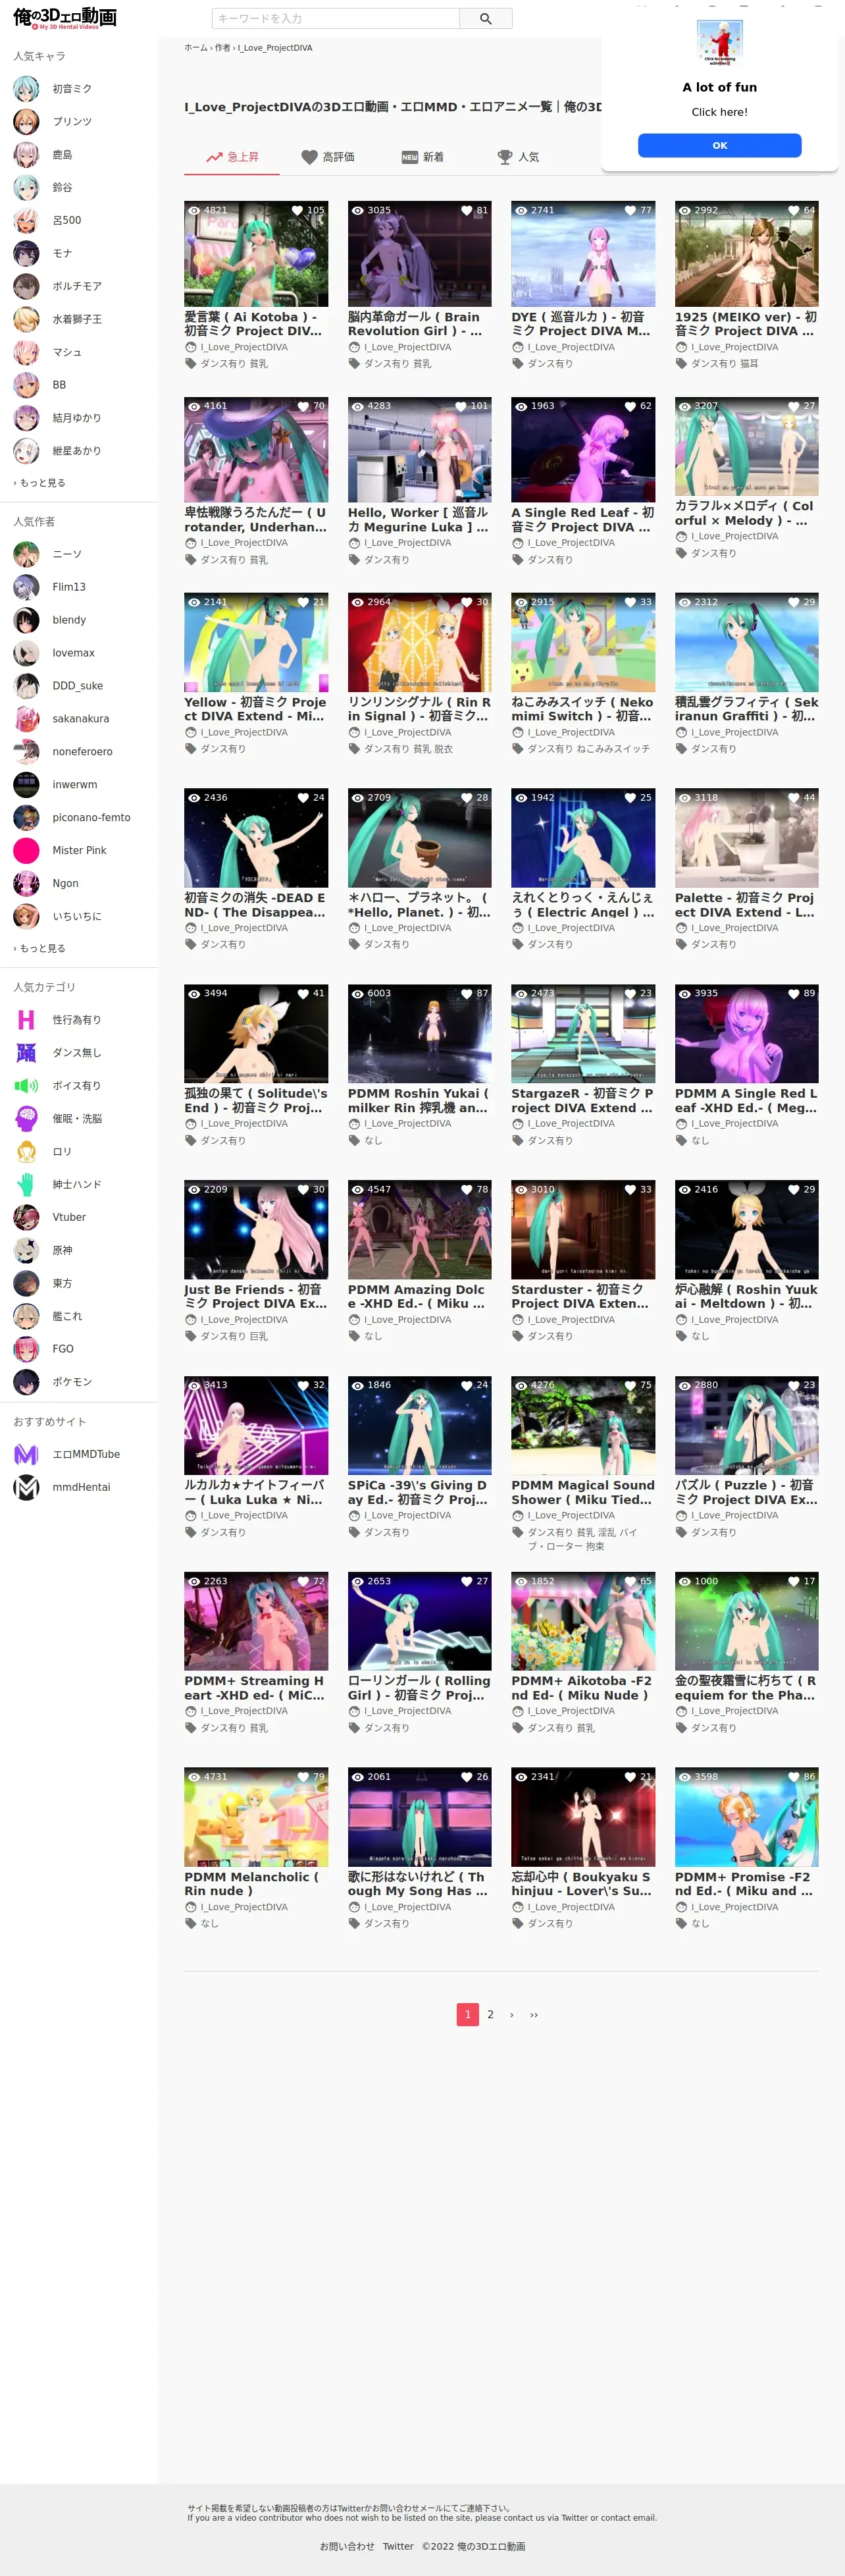
Task: Click the 水着野子王 character avatar icon
Action: pyautogui.click(x=26, y=319)
